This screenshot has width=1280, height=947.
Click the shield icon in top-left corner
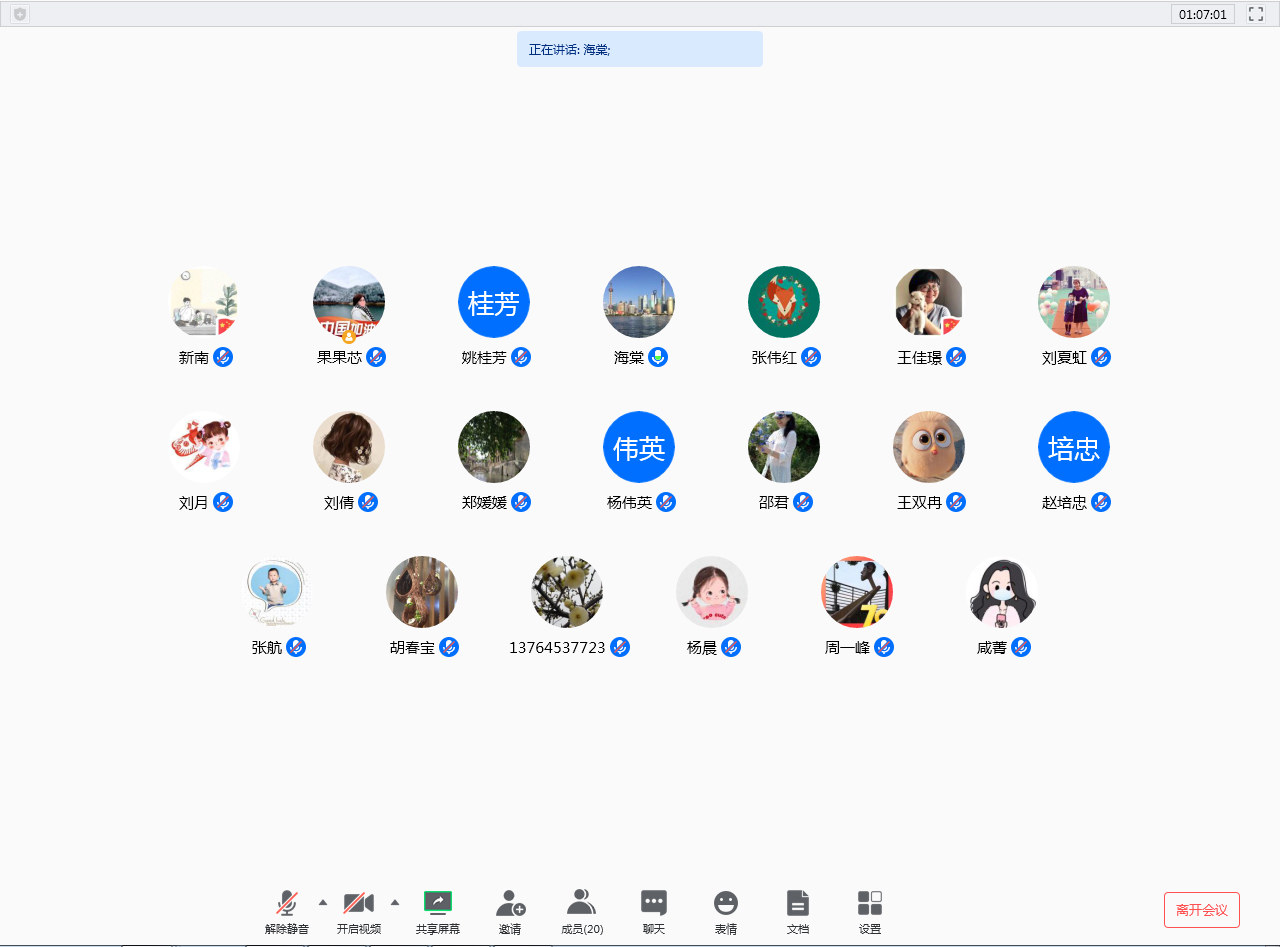pos(18,14)
